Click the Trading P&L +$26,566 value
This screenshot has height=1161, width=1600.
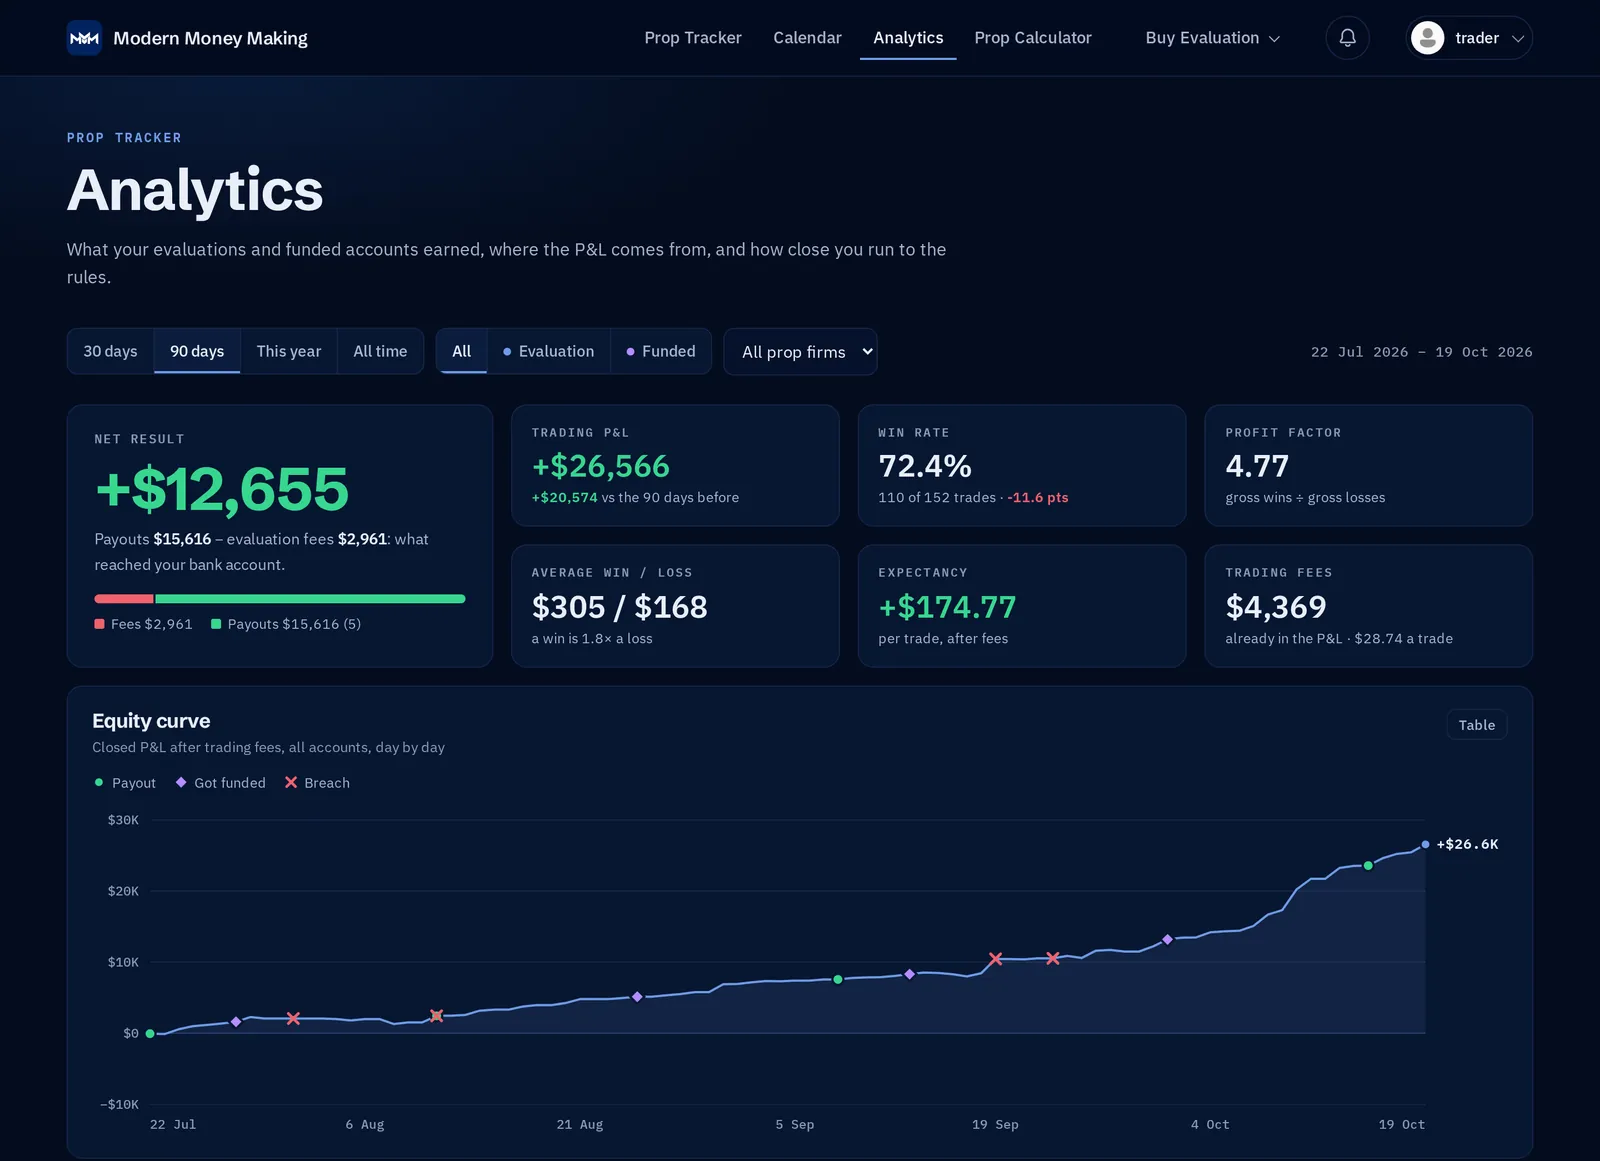tap(600, 466)
